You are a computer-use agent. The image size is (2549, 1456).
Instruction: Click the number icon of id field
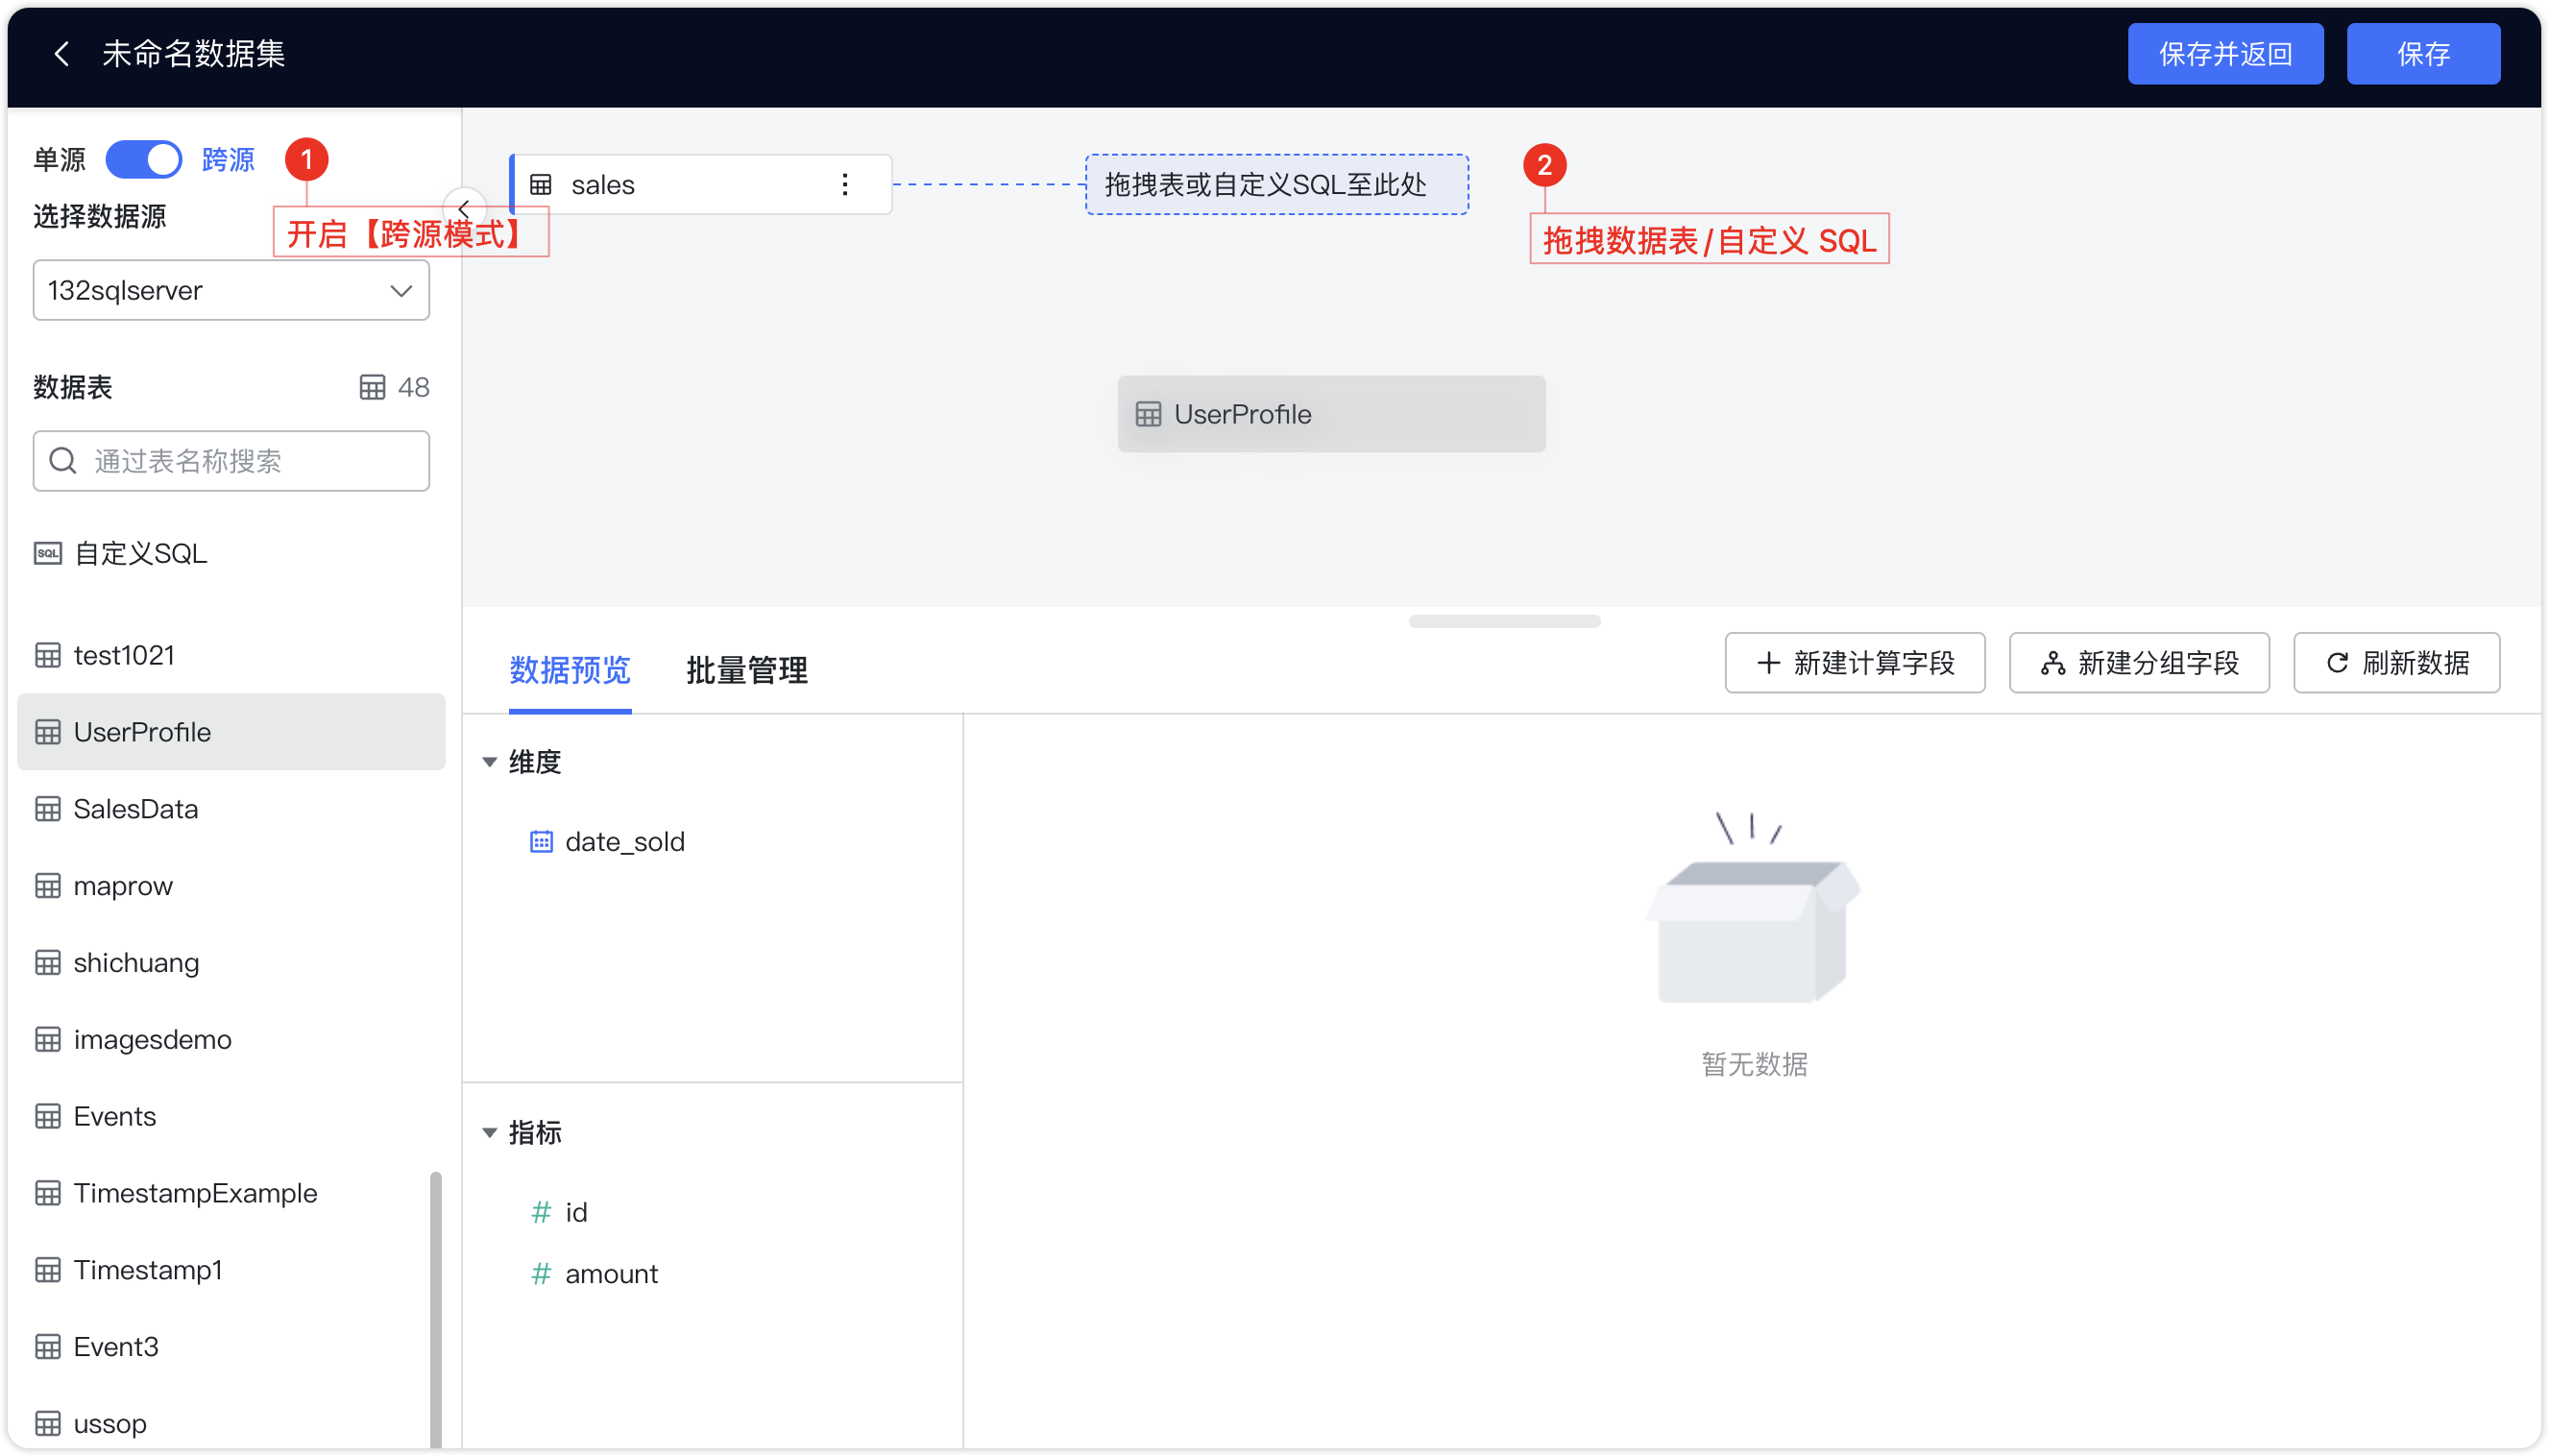pos(541,1213)
